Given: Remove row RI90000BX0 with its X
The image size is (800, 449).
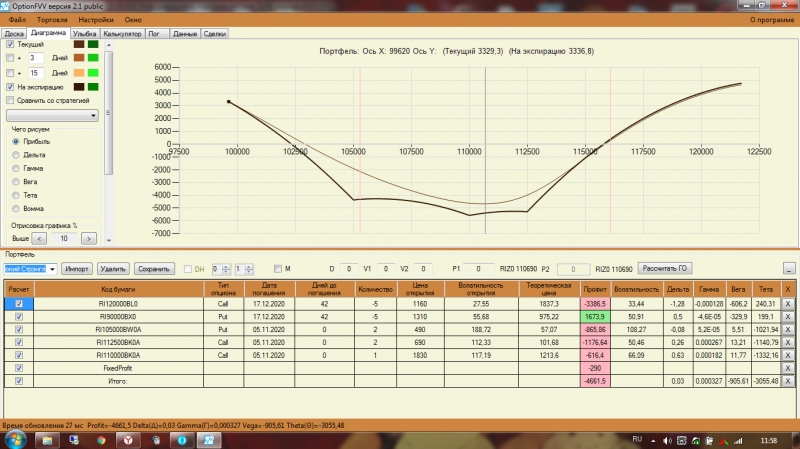Looking at the screenshot, I should [788, 316].
